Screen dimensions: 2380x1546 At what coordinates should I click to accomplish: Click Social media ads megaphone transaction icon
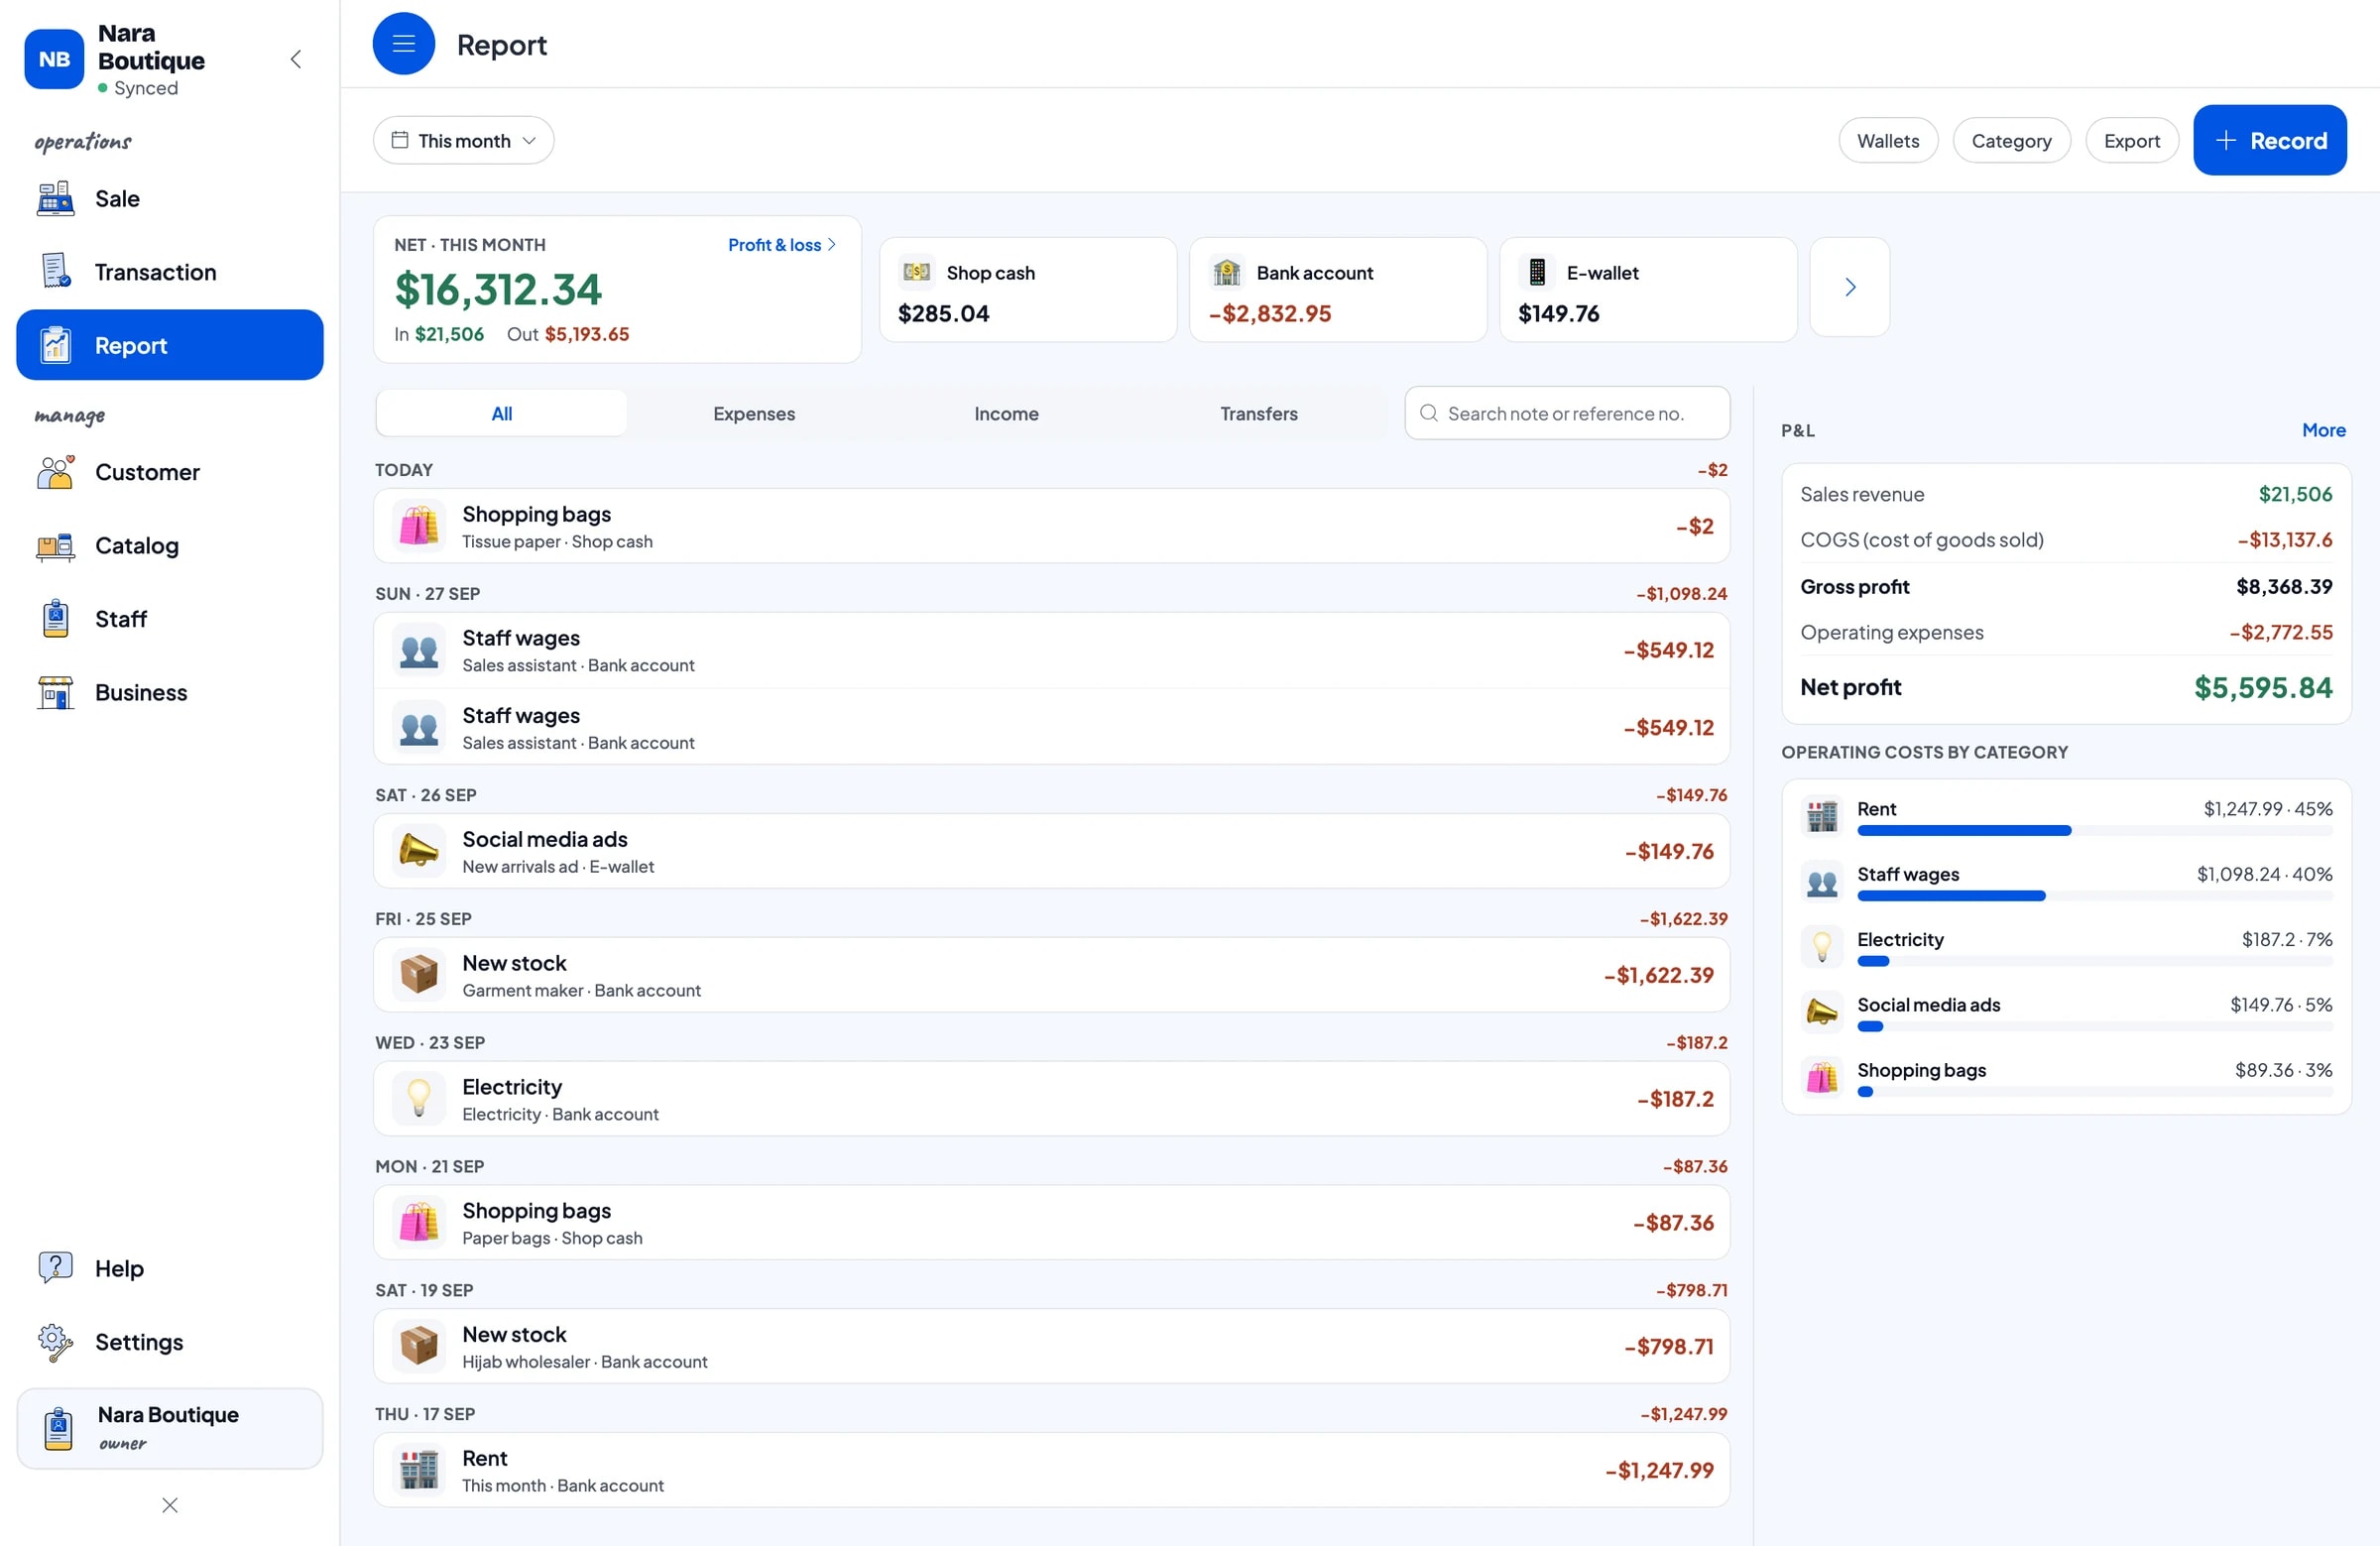(419, 851)
